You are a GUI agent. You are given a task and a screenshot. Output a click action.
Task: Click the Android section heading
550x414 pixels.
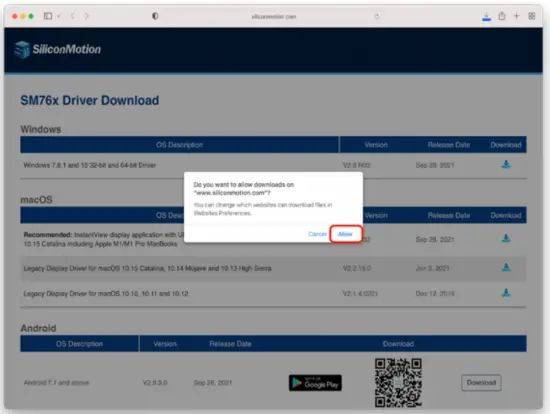coord(38,328)
